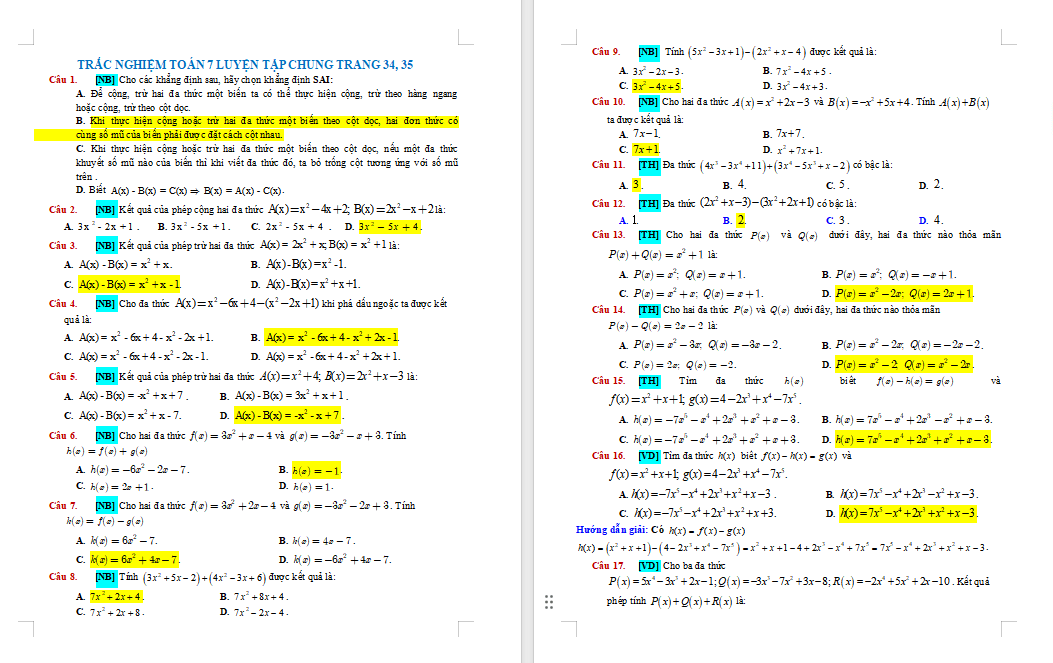
Task: Click the highlighted answer B sentence in Câu 1
Action: [x=246, y=128]
